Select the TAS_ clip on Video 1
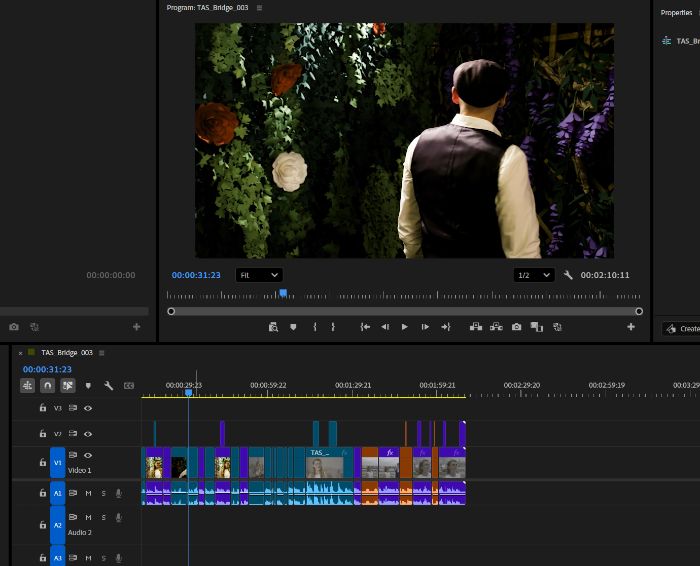The image size is (700, 566). point(329,463)
